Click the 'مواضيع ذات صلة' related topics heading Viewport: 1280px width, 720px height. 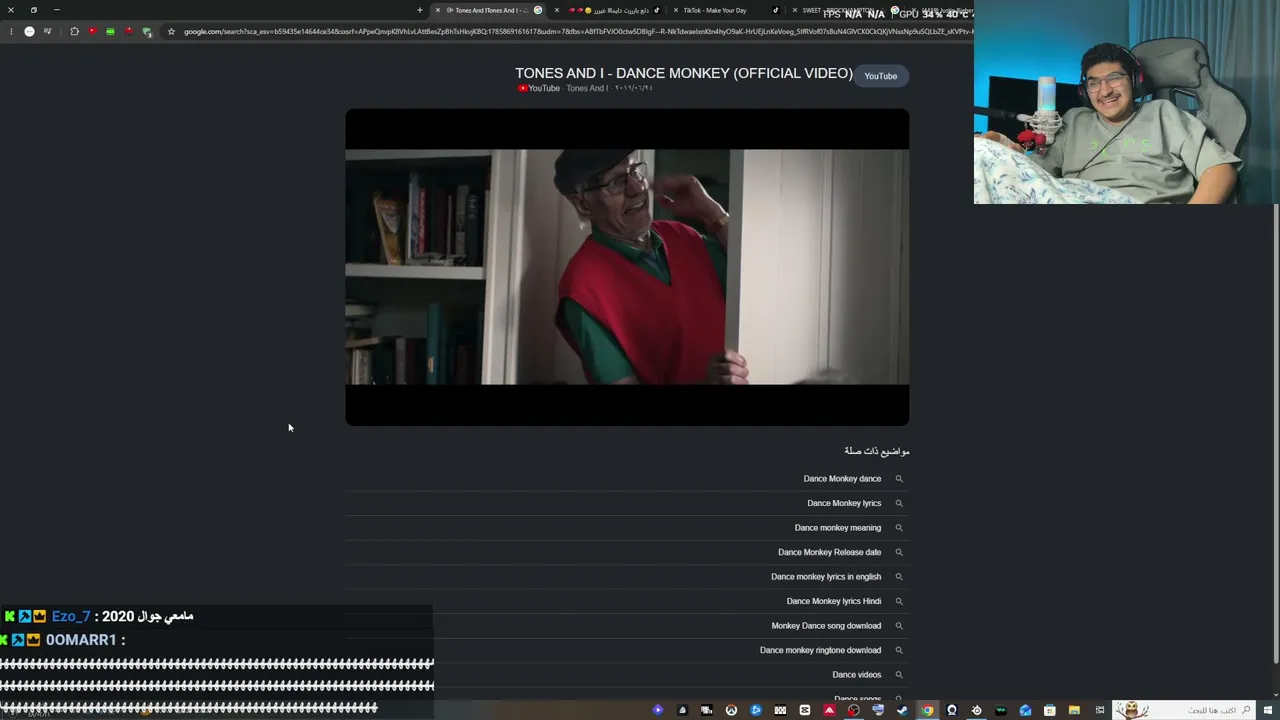877,451
